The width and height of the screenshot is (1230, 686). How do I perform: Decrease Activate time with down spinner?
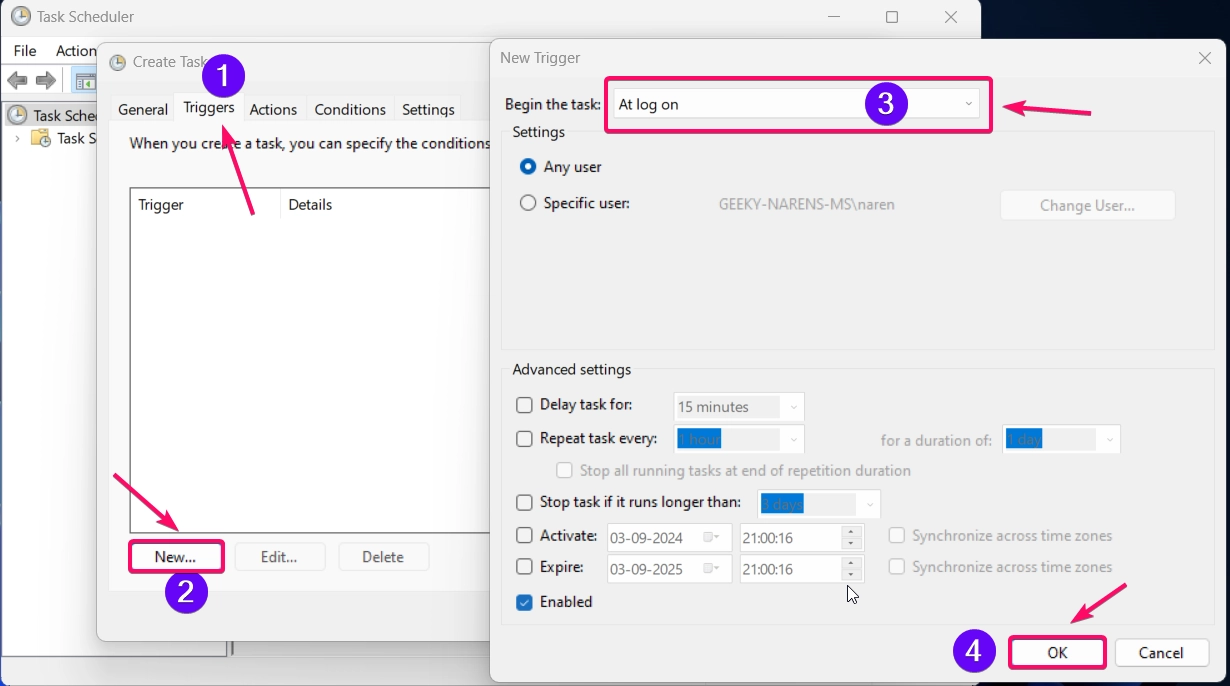(851, 544)
